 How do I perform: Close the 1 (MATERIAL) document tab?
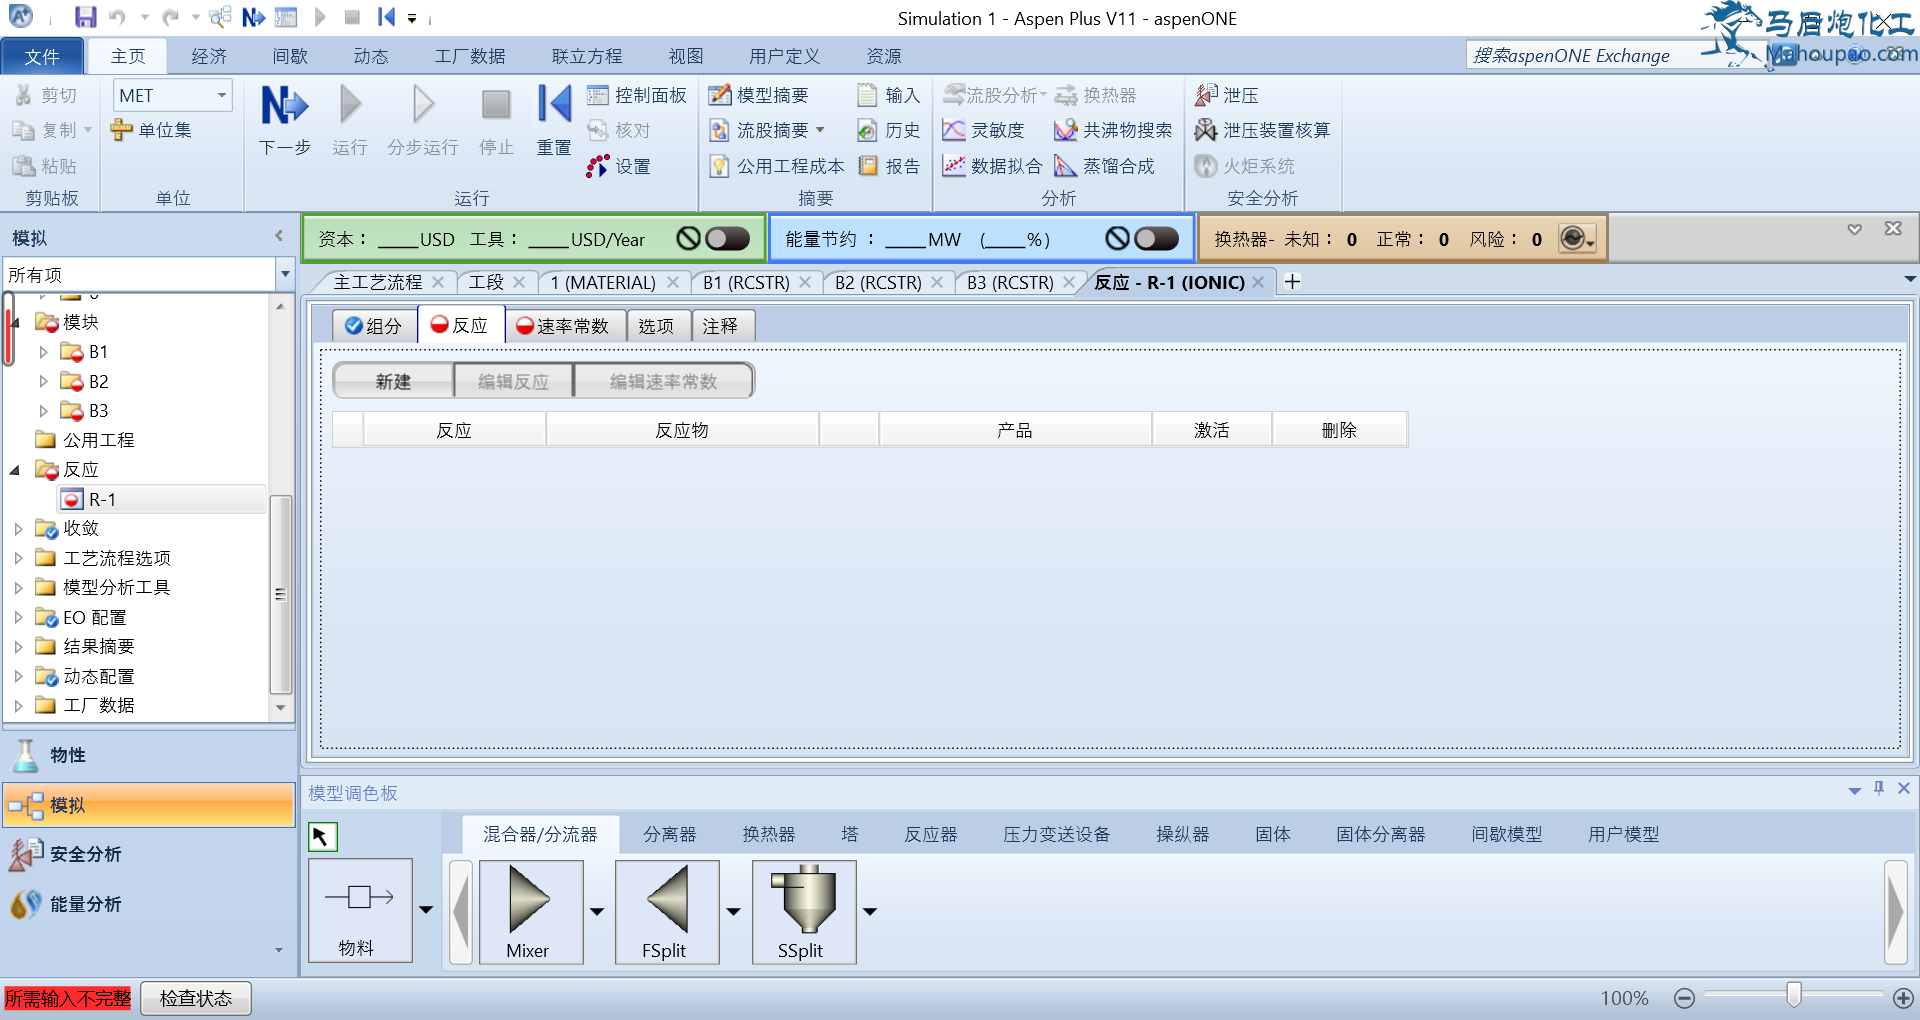(673, 282)
